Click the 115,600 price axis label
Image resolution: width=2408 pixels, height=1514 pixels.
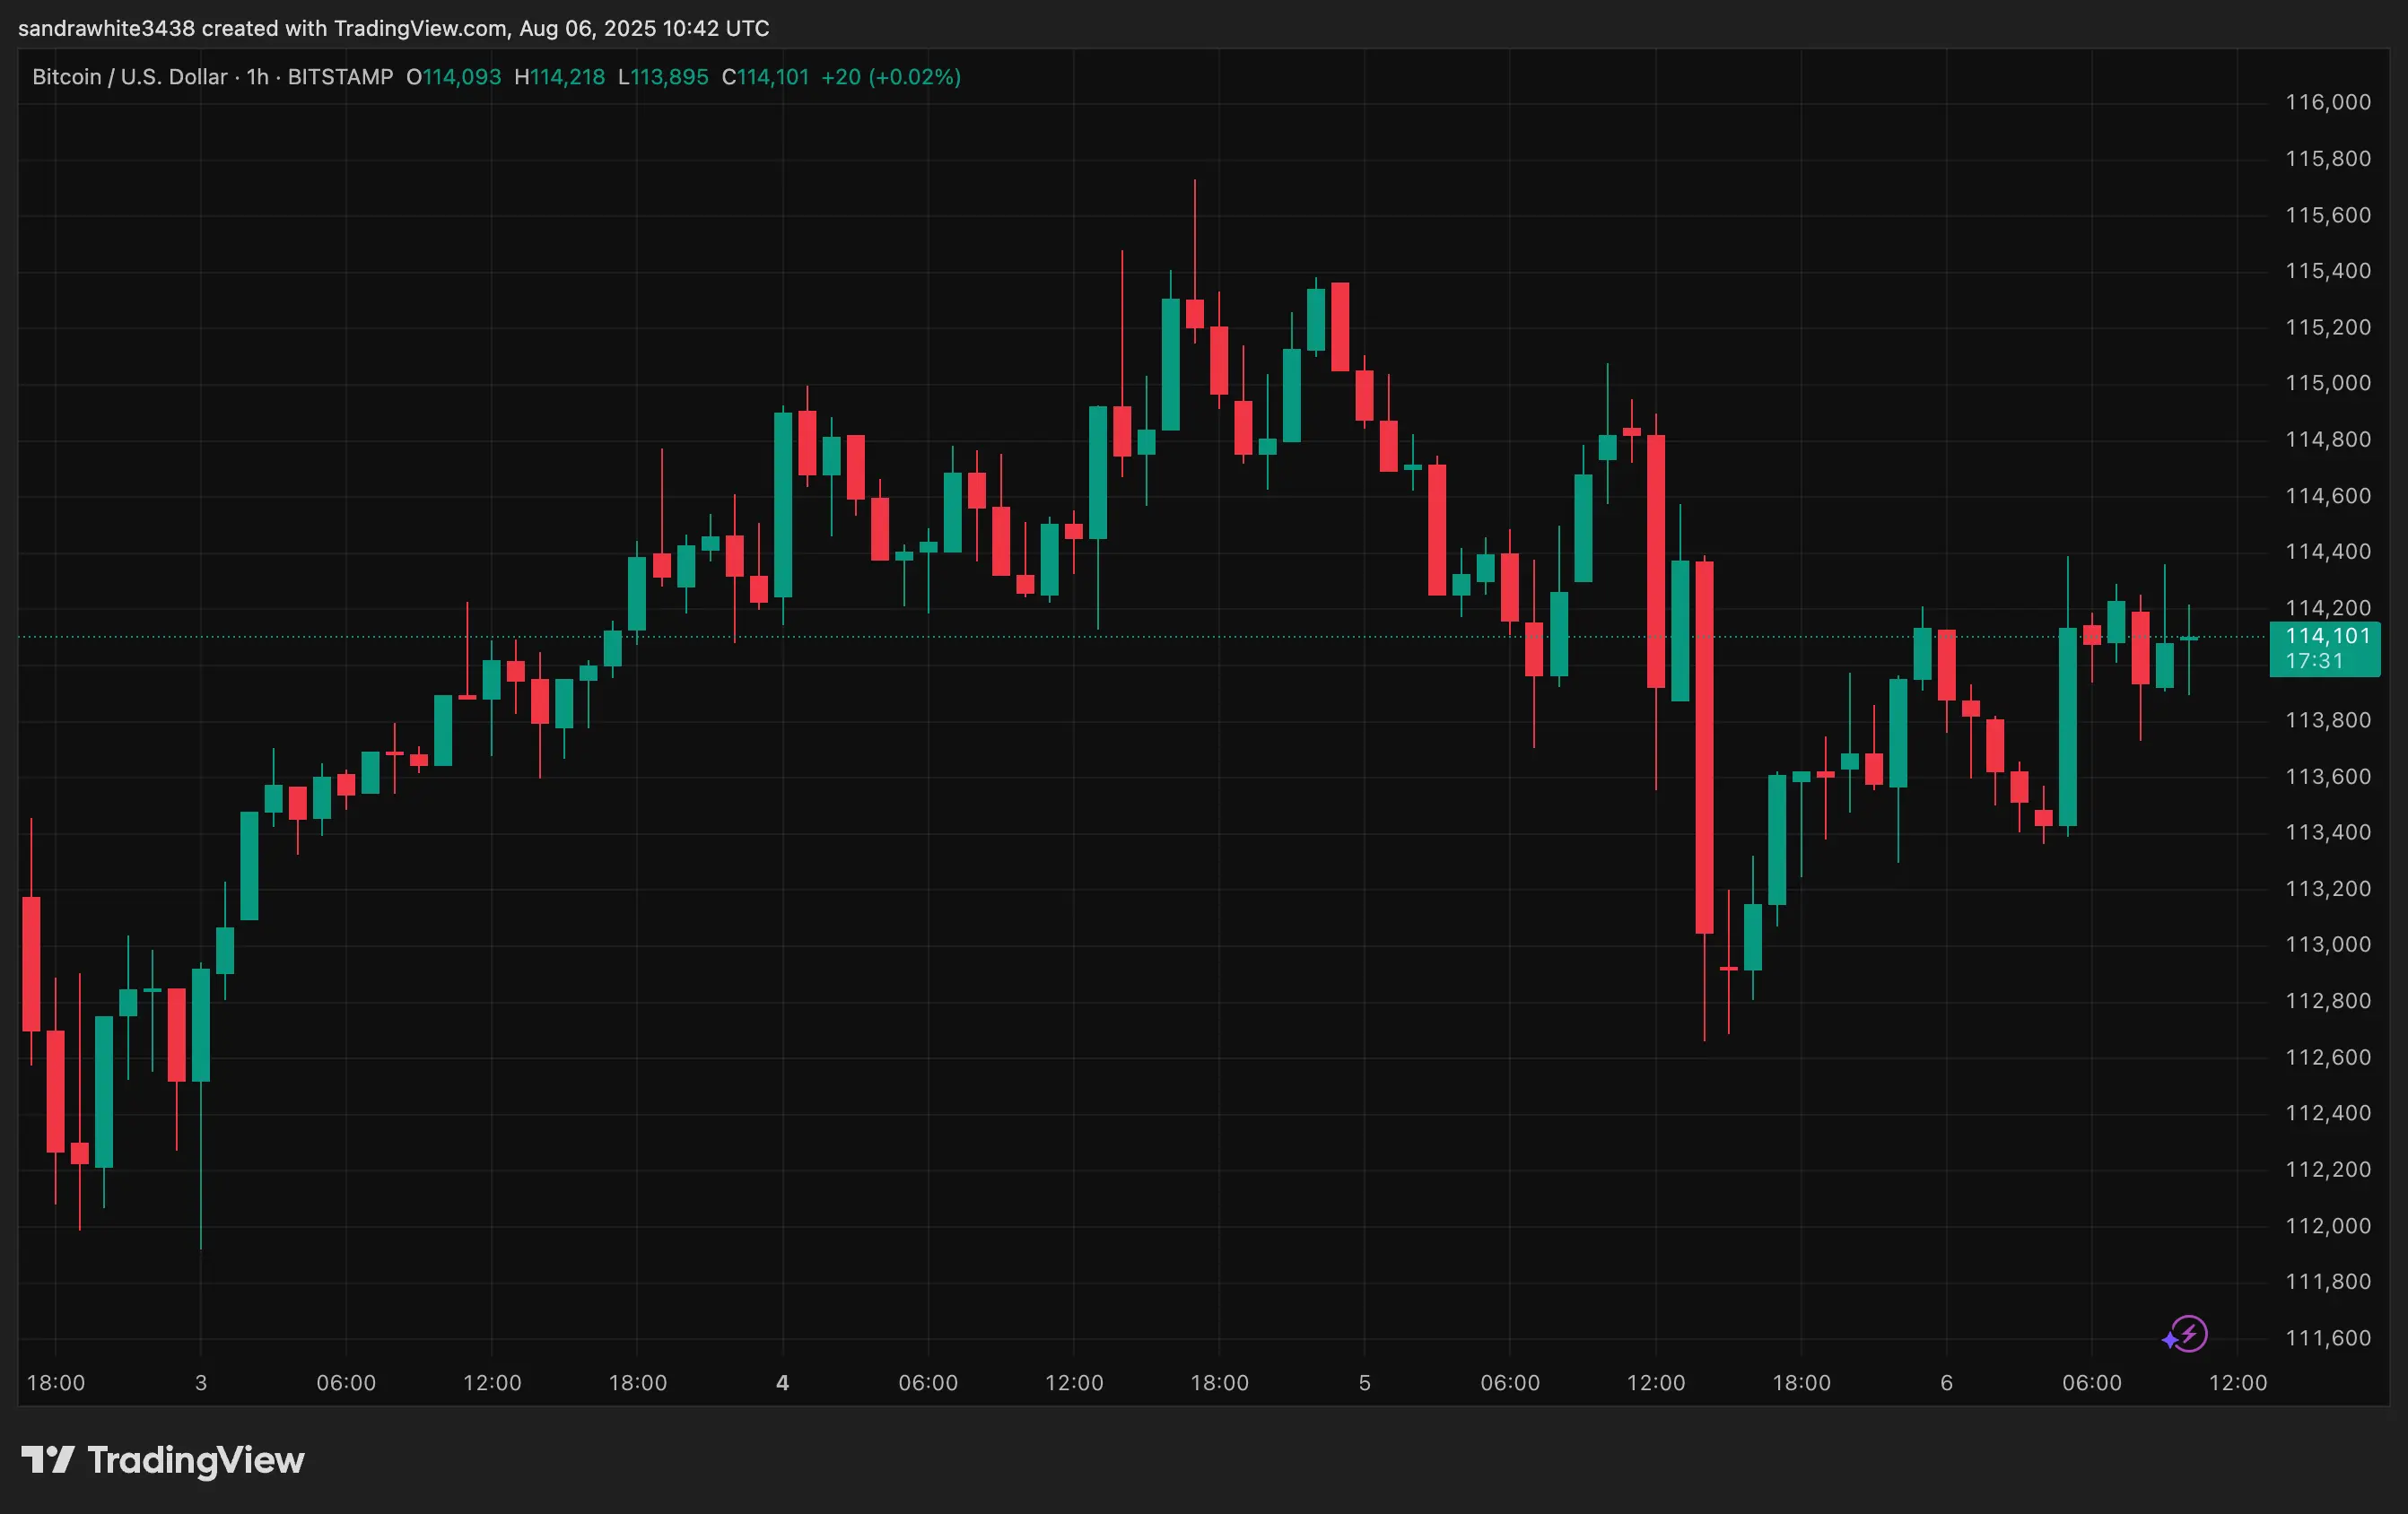(x=2328, y=215)
